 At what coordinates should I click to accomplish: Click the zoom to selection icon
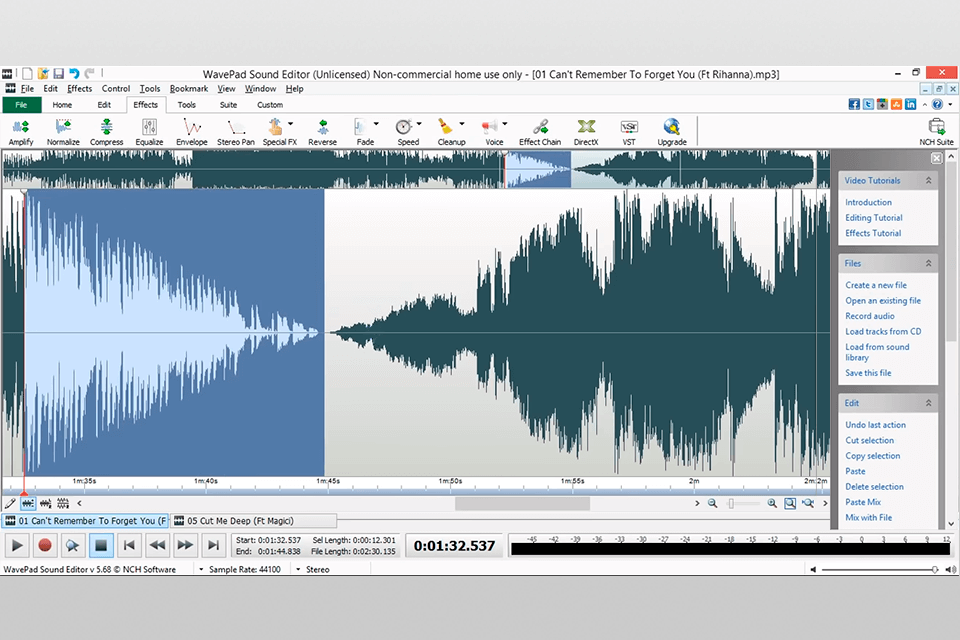tap(790, 503)
